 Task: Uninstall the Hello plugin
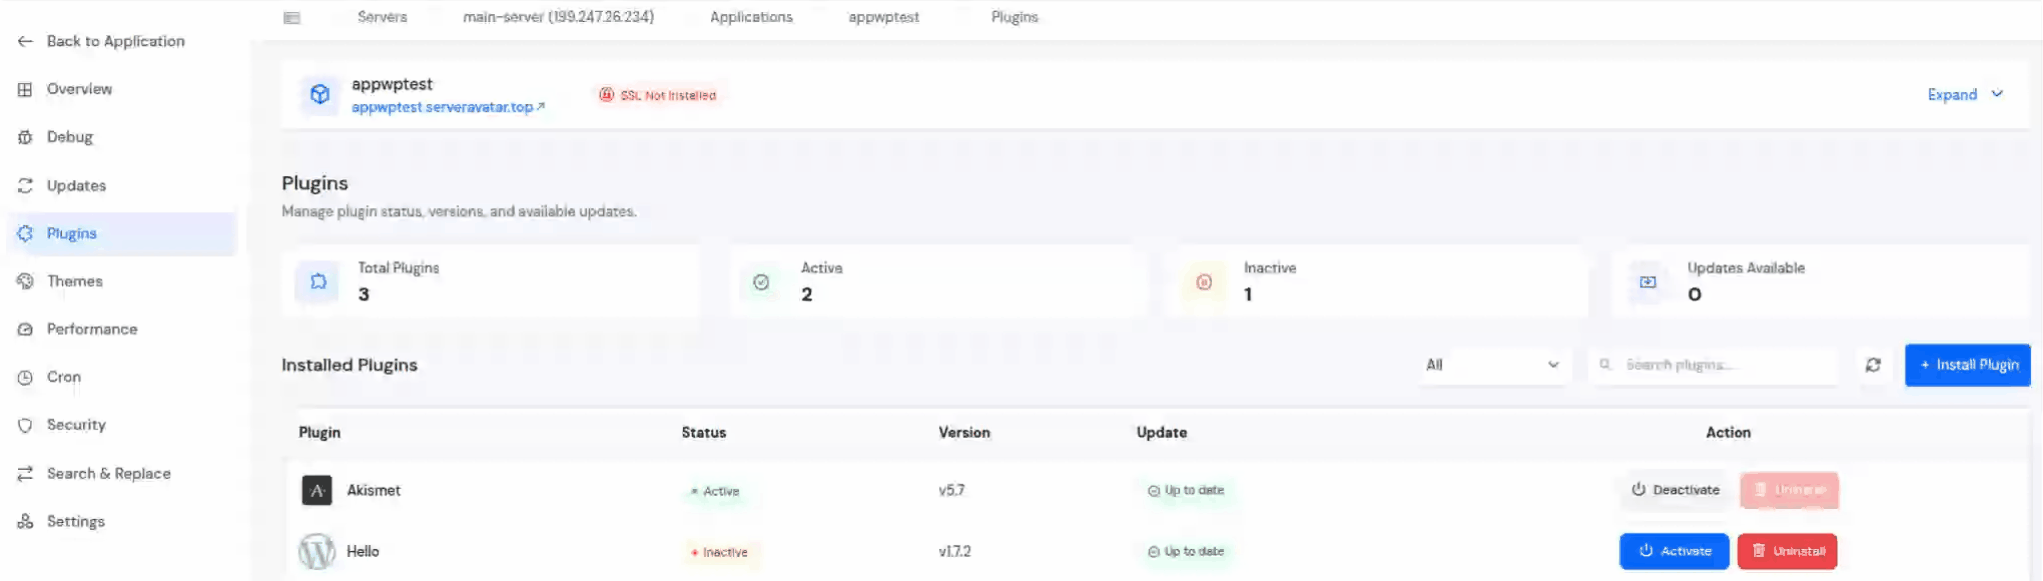[x=1787, y=552]
